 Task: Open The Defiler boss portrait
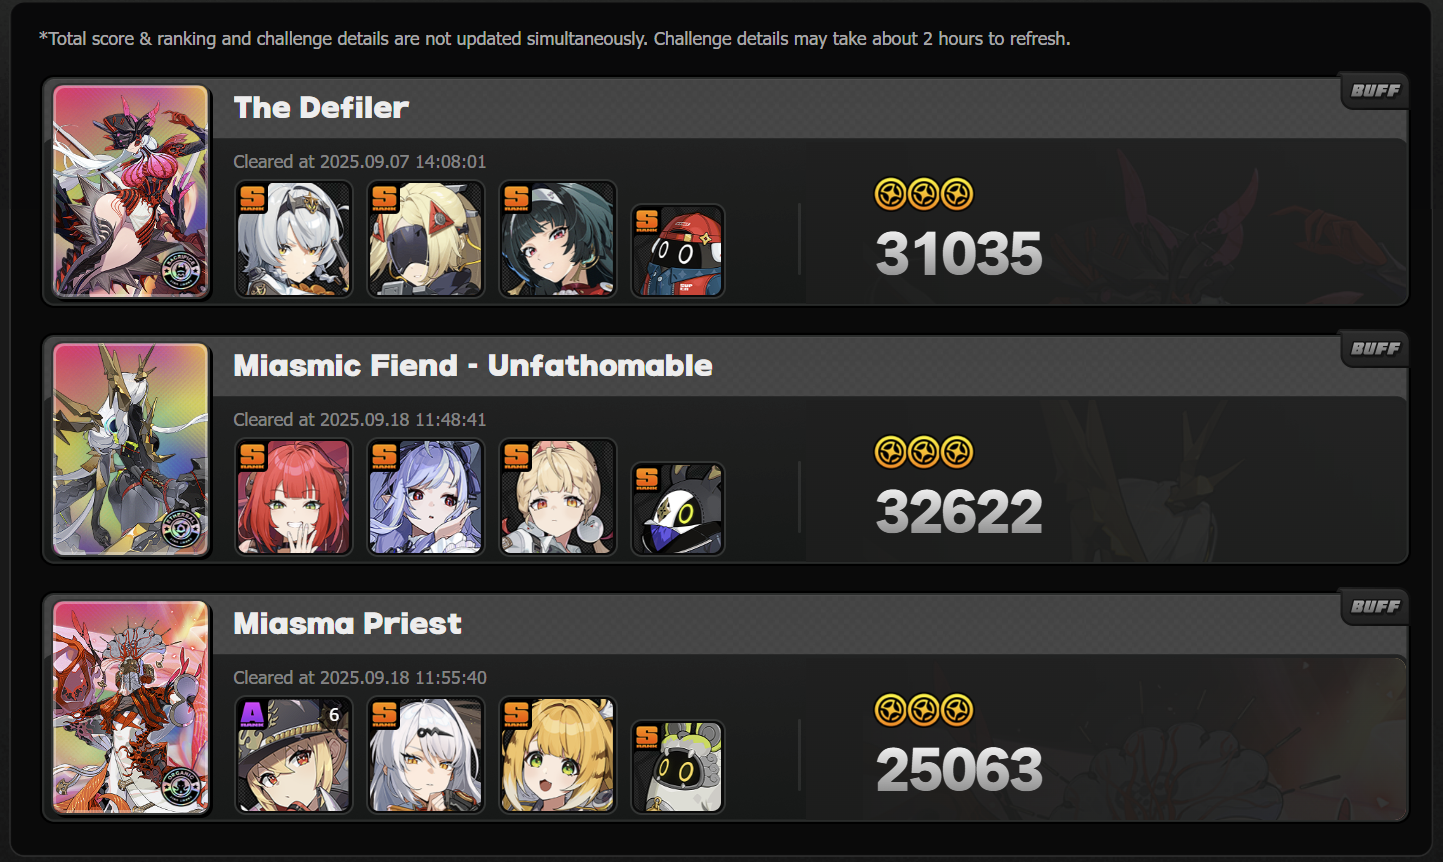(x=131, y=191)
